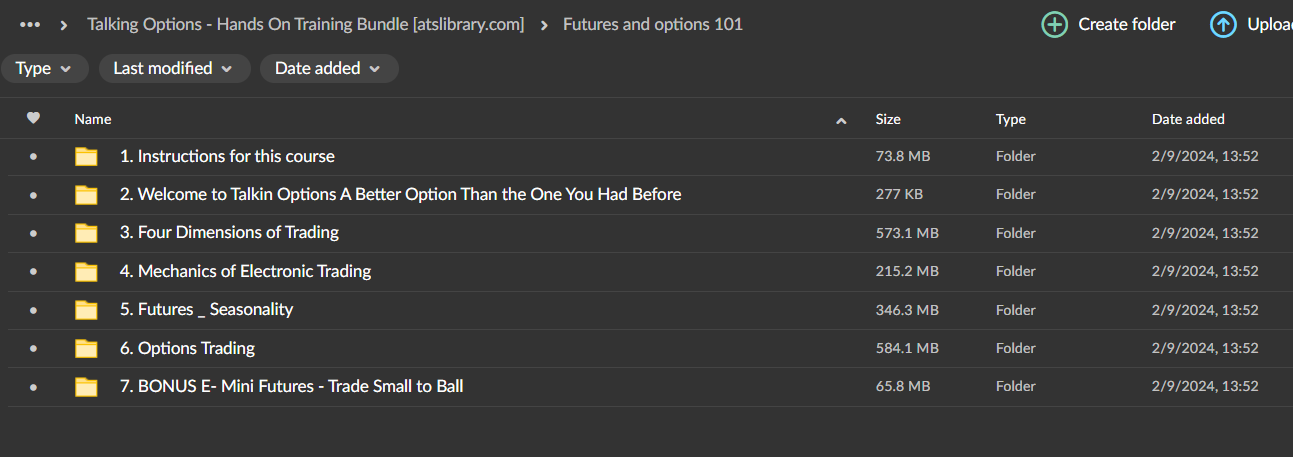Click folder icon beside Four Dimensions of Trading

(x=87, y=233)
